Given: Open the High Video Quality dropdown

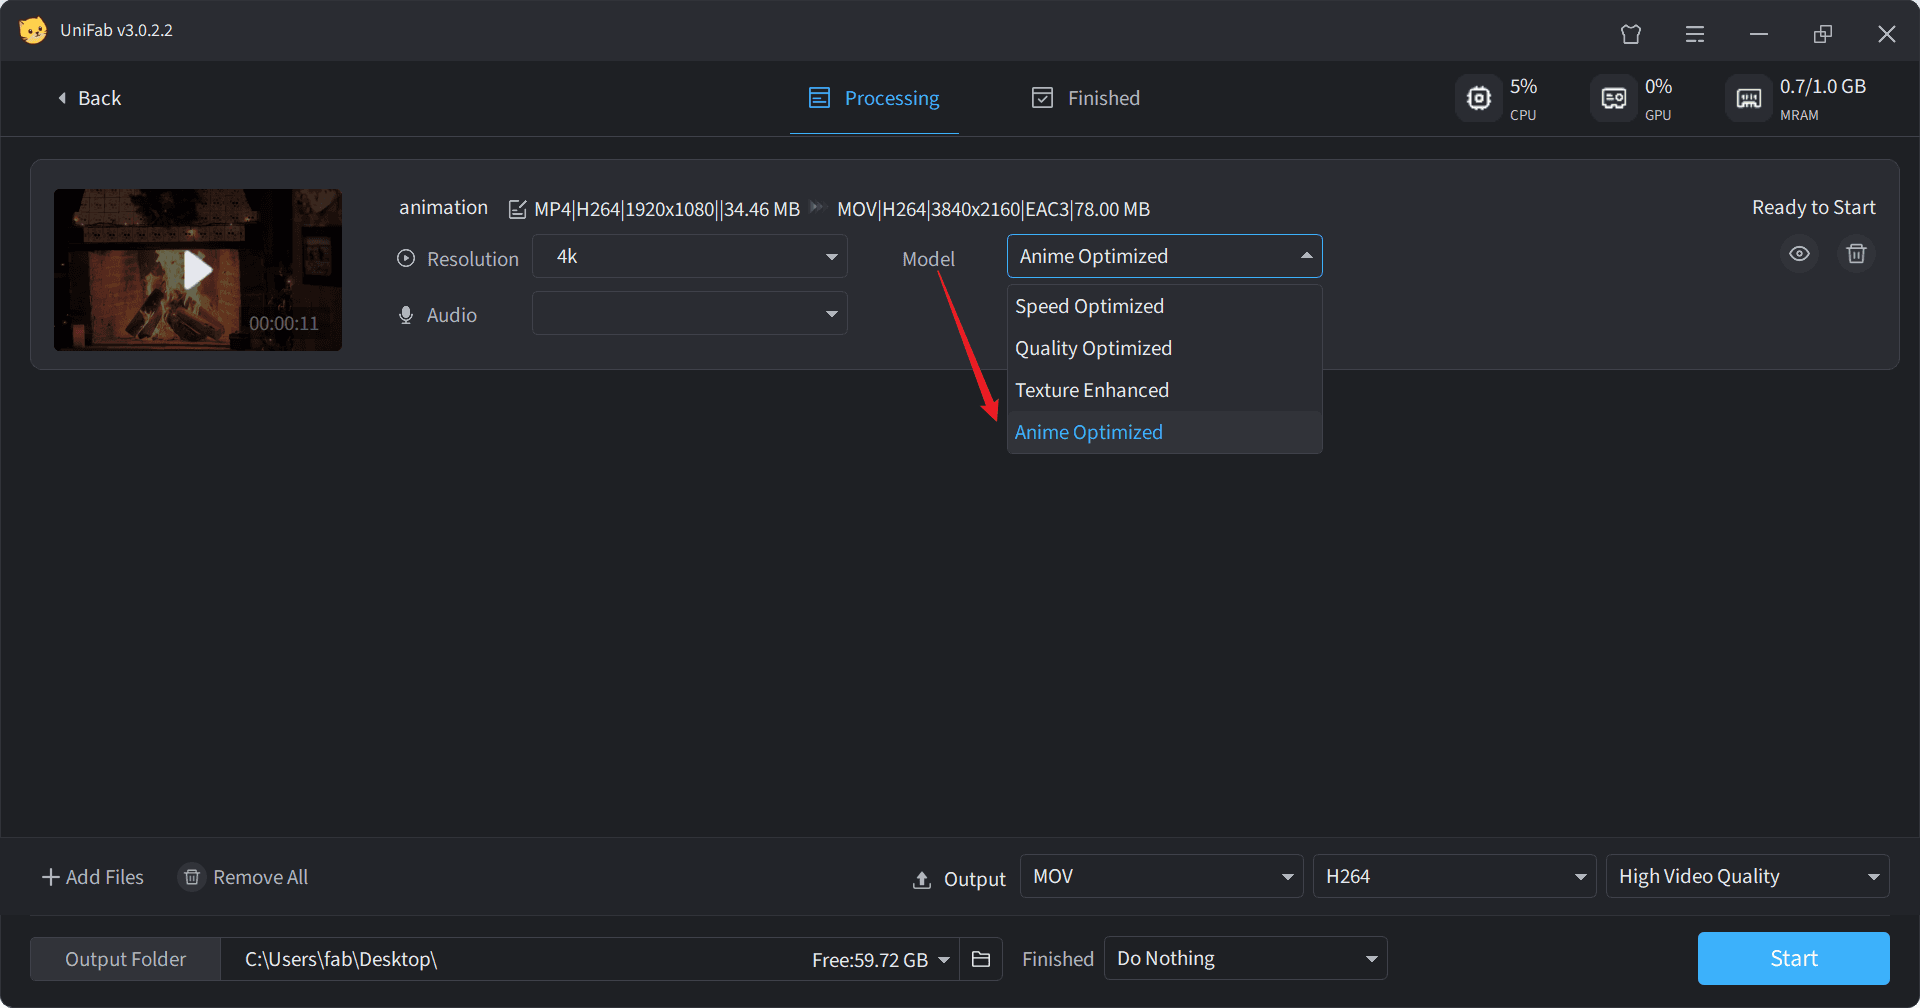Looking at the screenshot, I should click(x=1747, y=877).
